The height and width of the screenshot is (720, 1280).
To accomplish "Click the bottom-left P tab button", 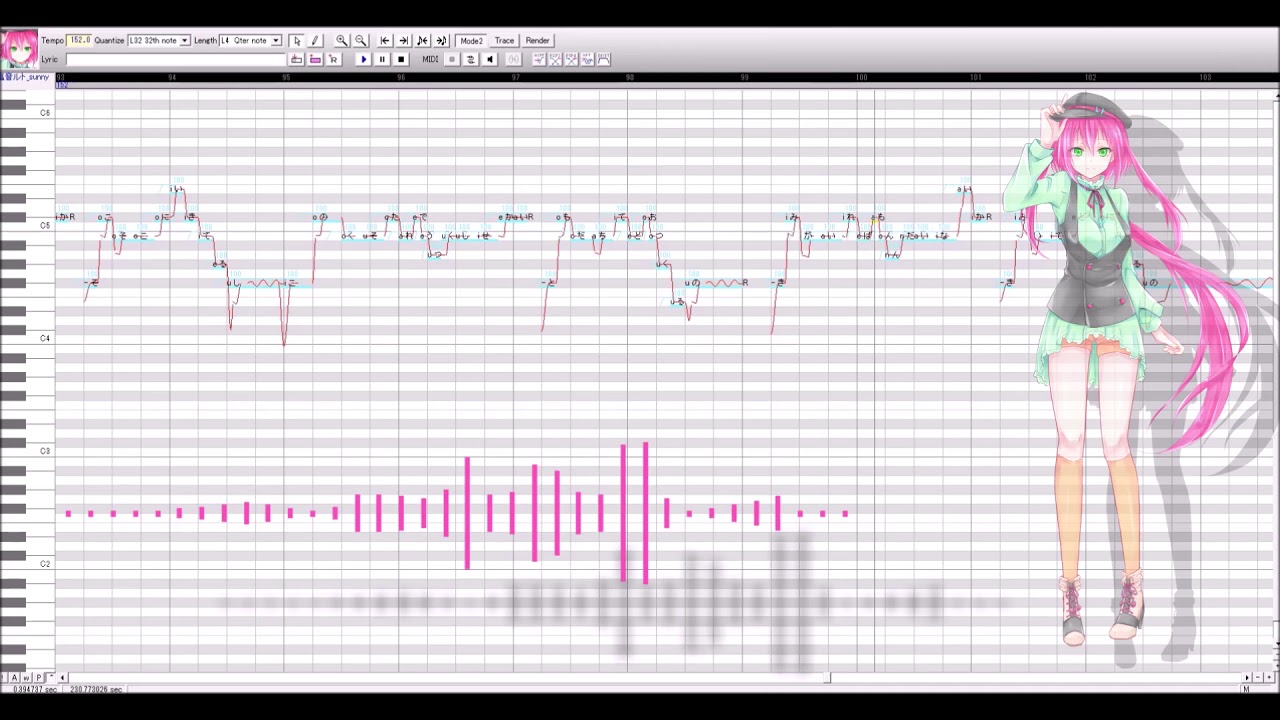I will pos(39,678).
